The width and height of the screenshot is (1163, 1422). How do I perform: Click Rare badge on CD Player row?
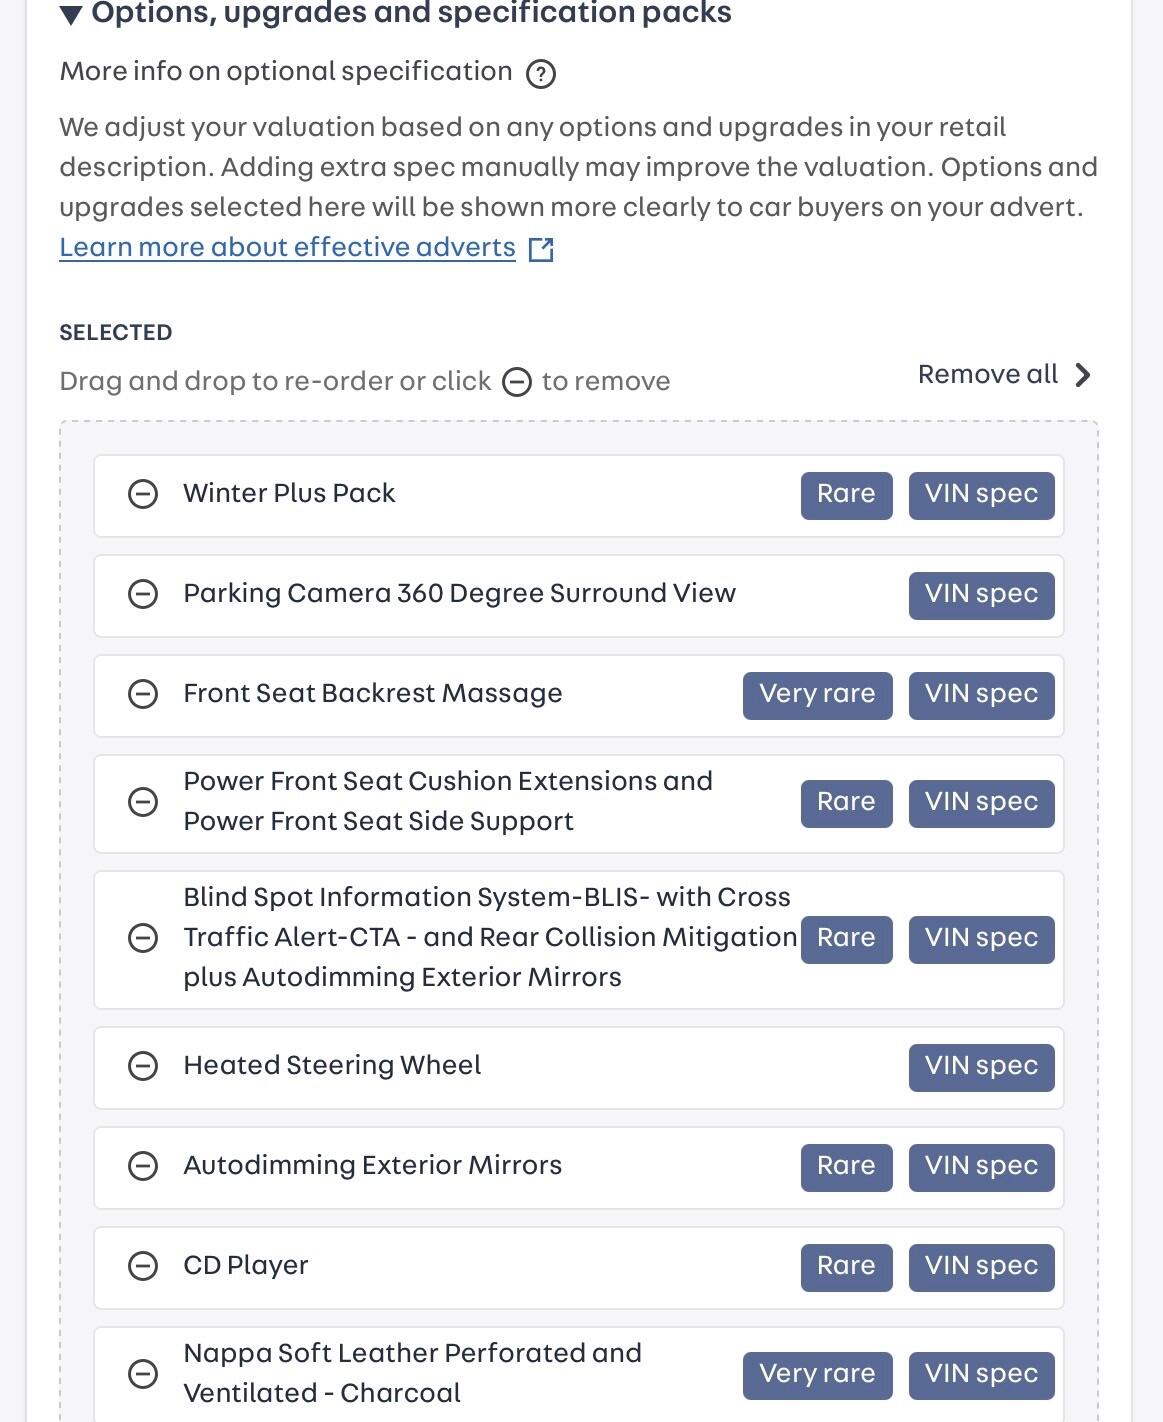pyautogui.click(x=846, y=1267)
